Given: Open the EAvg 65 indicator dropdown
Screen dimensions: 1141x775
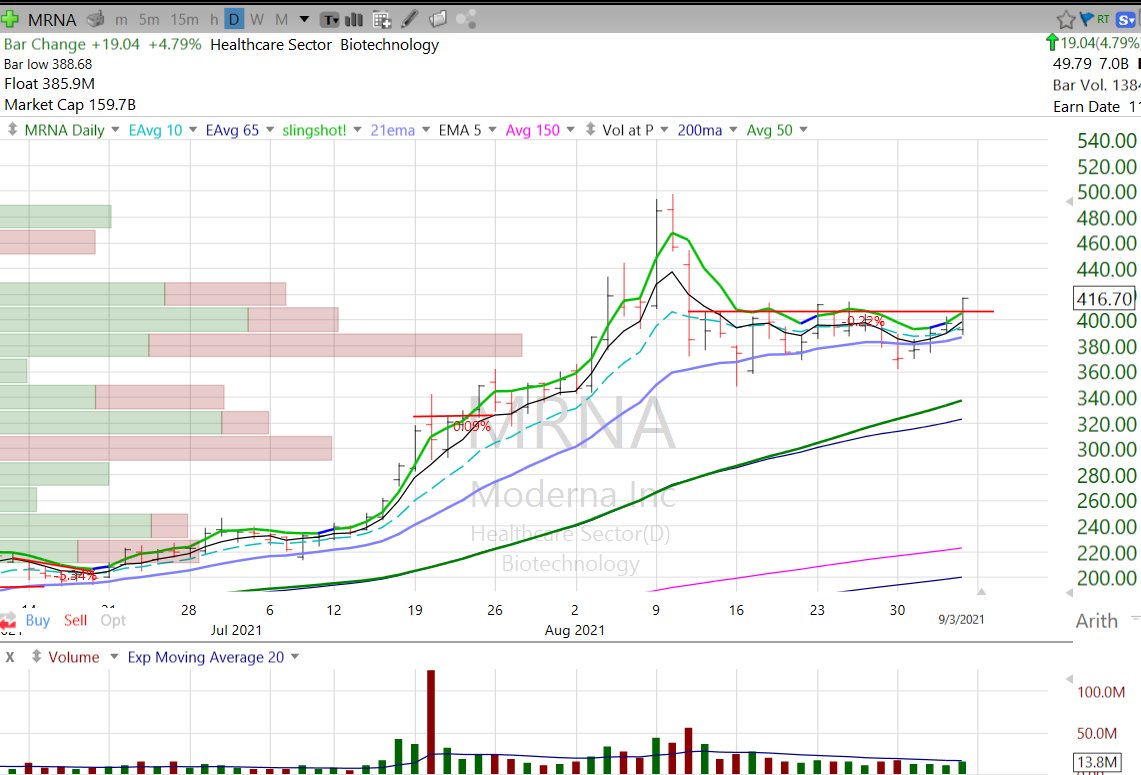Looking at the screenshot, I should pyautogui.click(x=270, y=130).
